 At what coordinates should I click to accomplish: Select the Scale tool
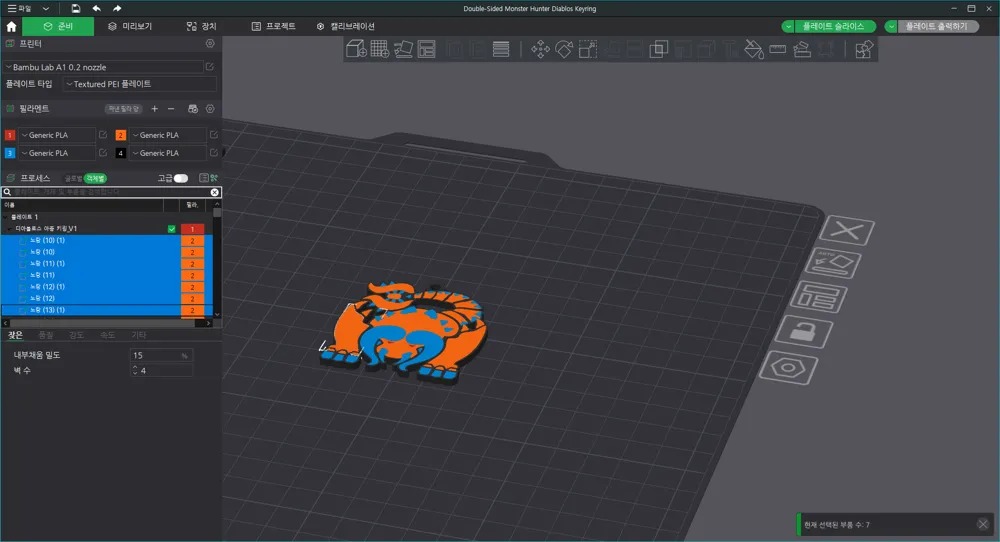[x=587, y=49]
